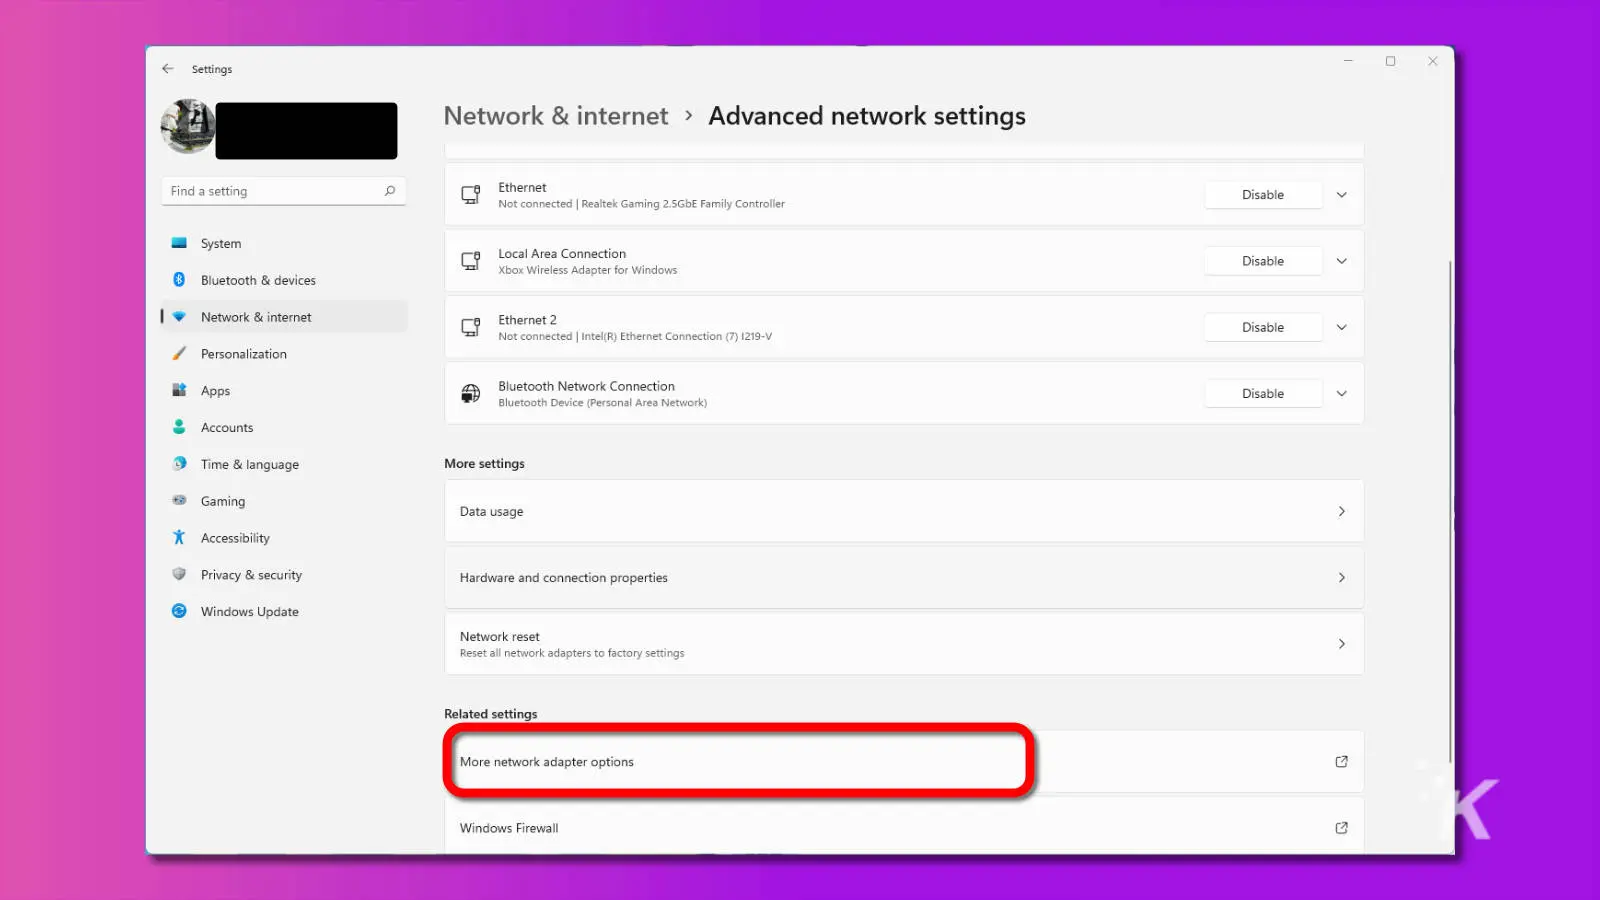This screenshot has width=1600, height=900.
Task: Click the Gaming controller icon
Action: pos(179,500)
